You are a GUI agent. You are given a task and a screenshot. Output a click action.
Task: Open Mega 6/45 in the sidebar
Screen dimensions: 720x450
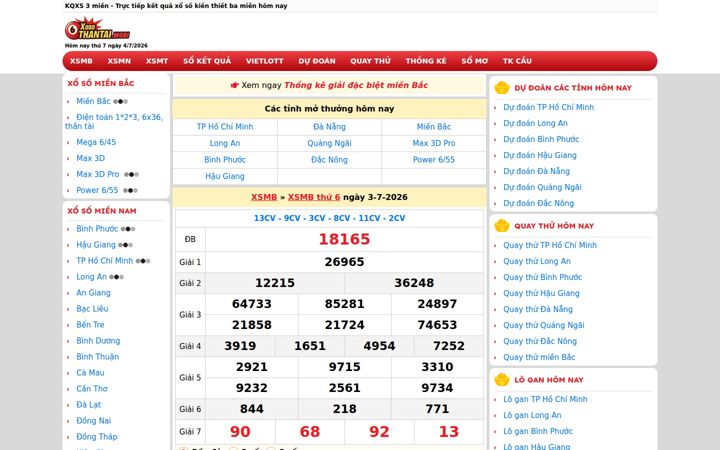coord(96,142)
